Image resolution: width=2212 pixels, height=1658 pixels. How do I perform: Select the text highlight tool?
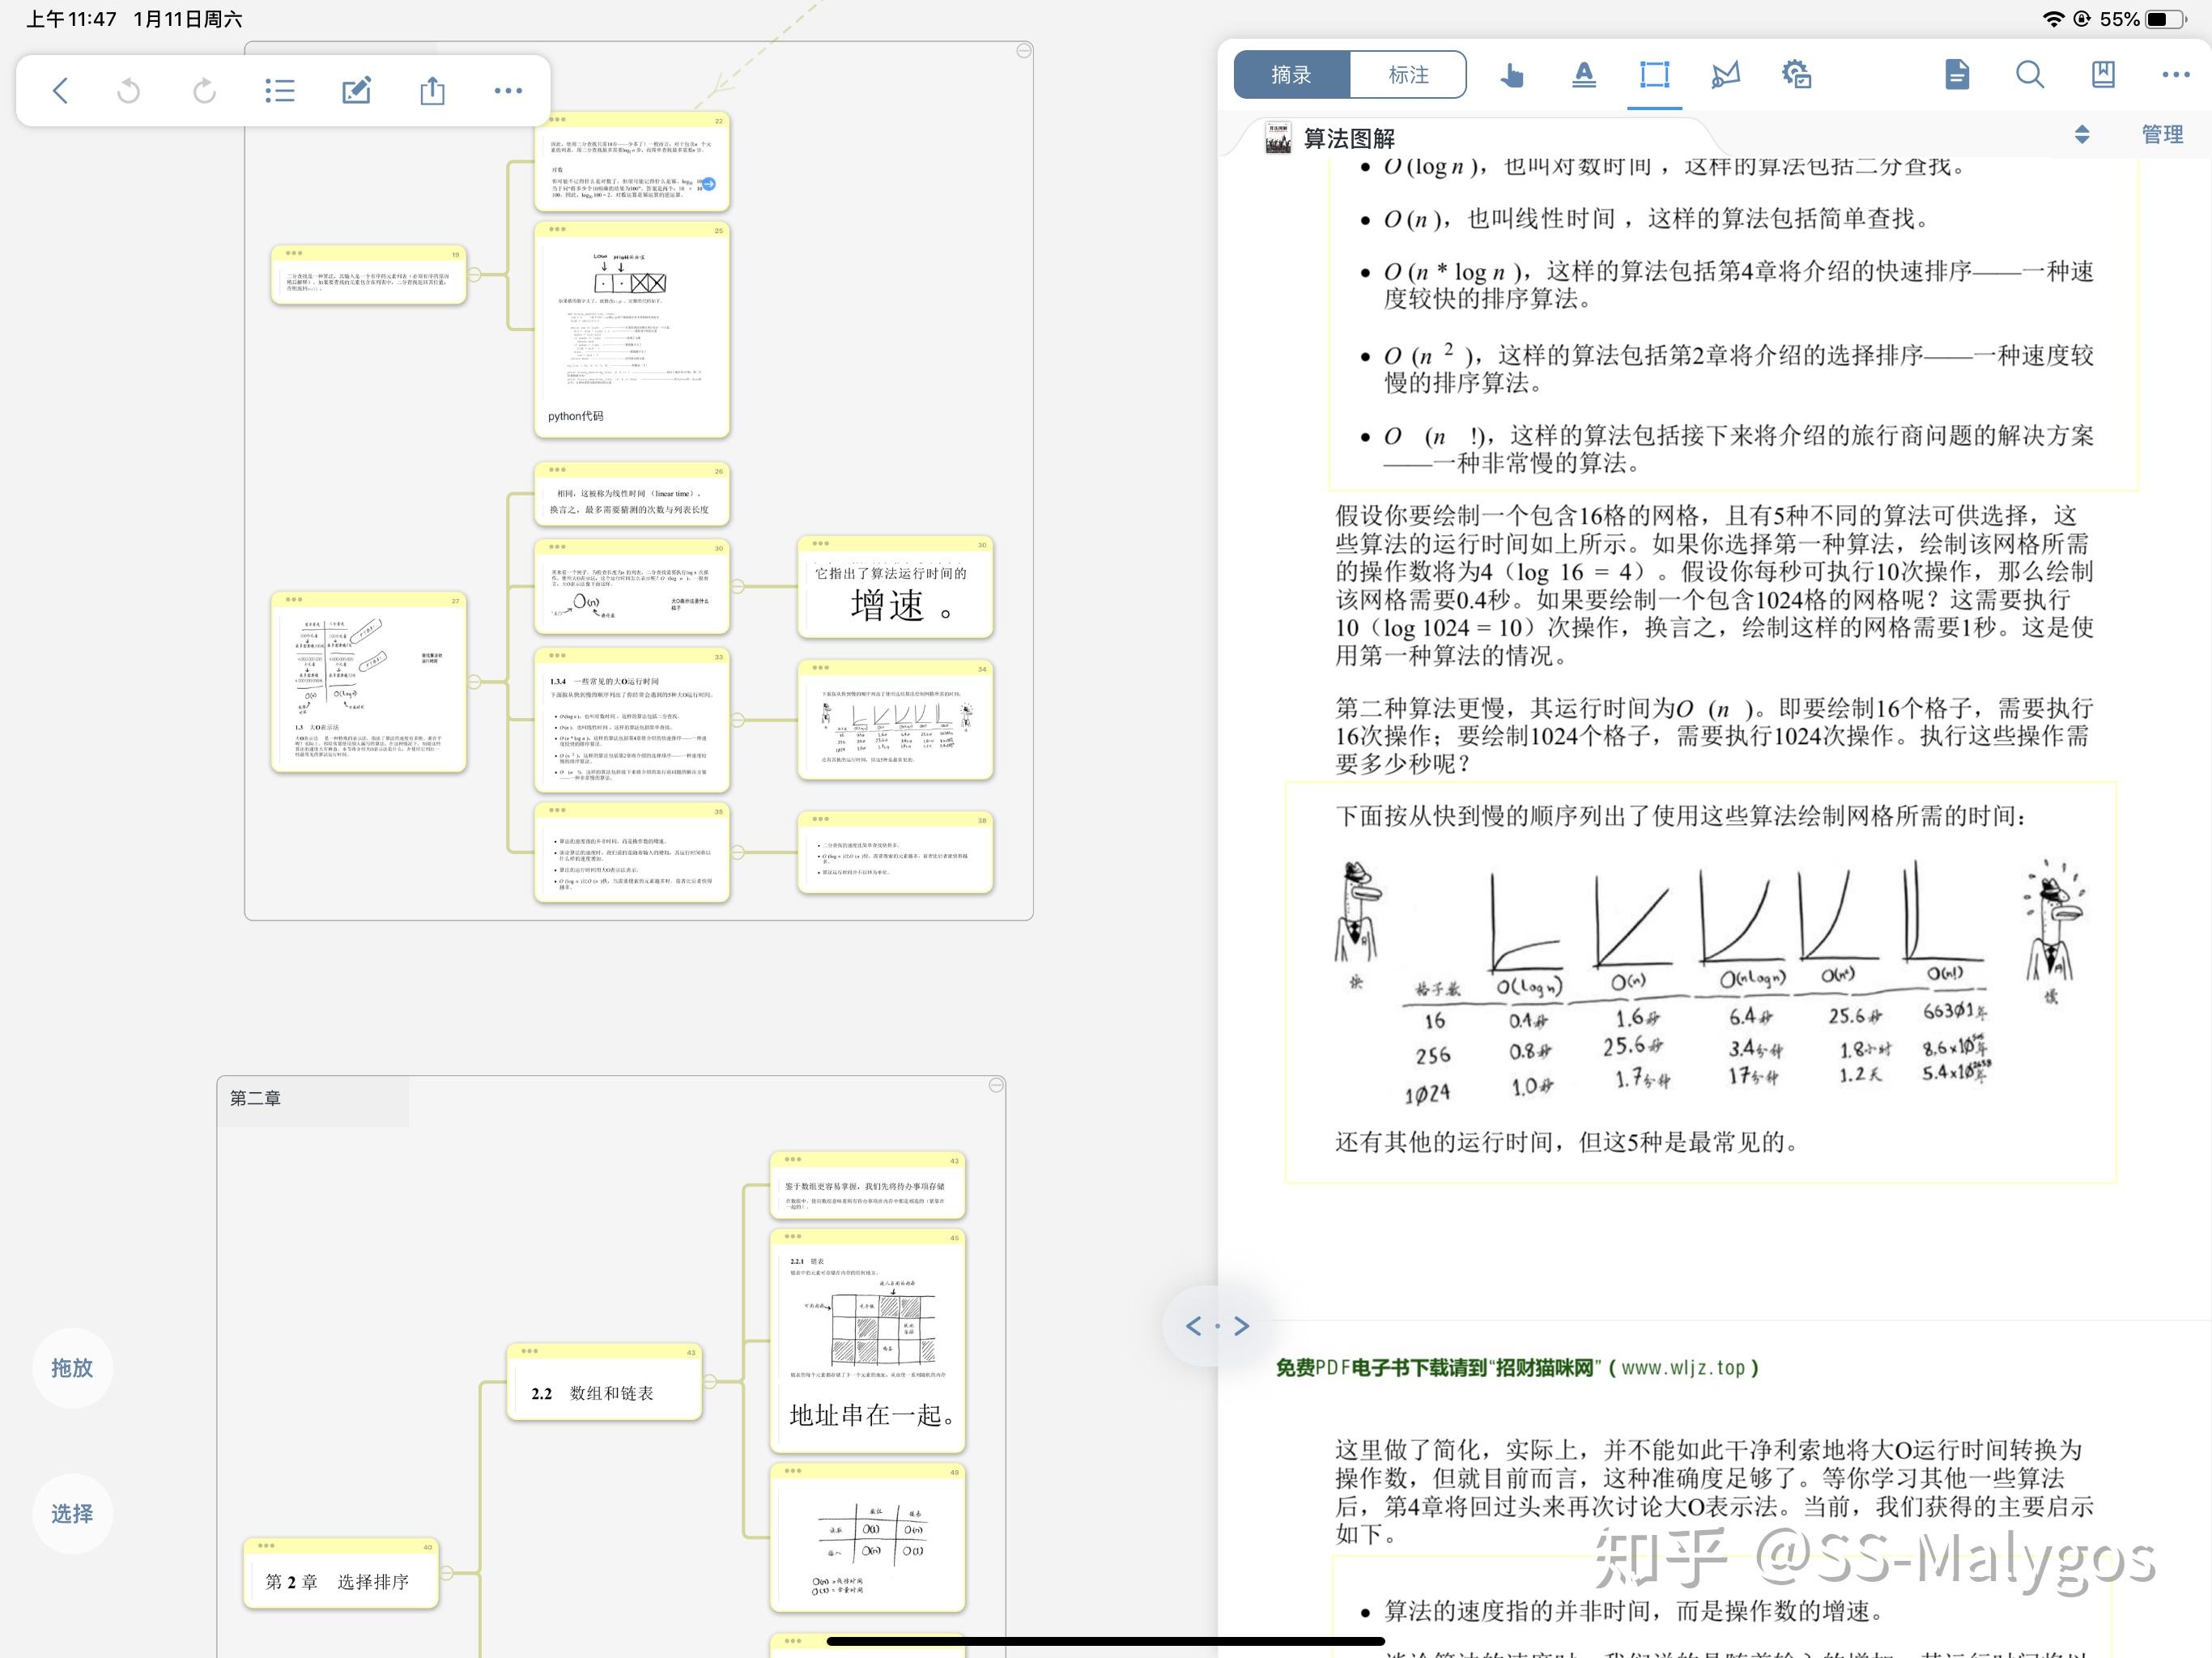pos(1584,75)
